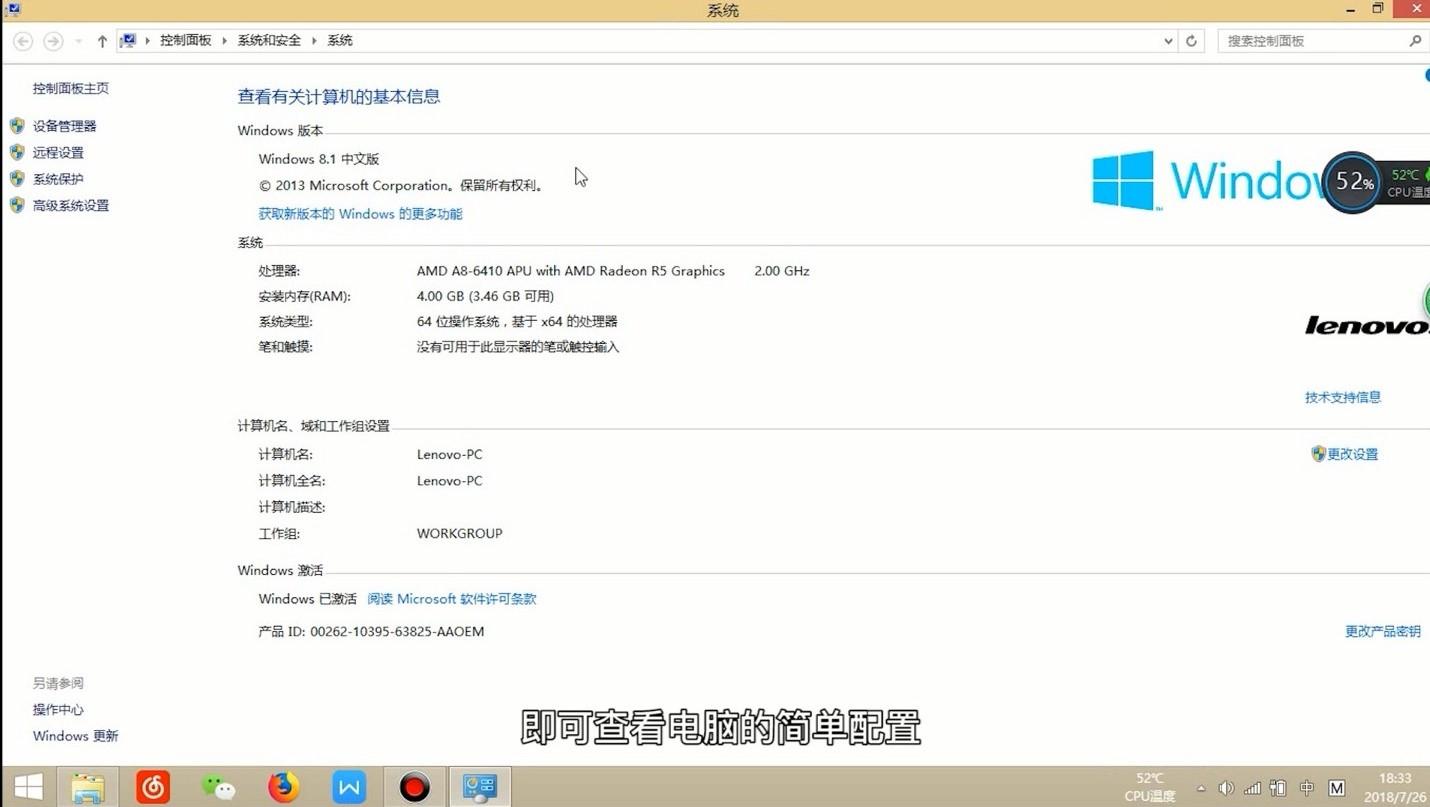Click the product ID 00262-10395-63825-AAOEM
This screenshot has width=1430, height=807.
(397, 632)
